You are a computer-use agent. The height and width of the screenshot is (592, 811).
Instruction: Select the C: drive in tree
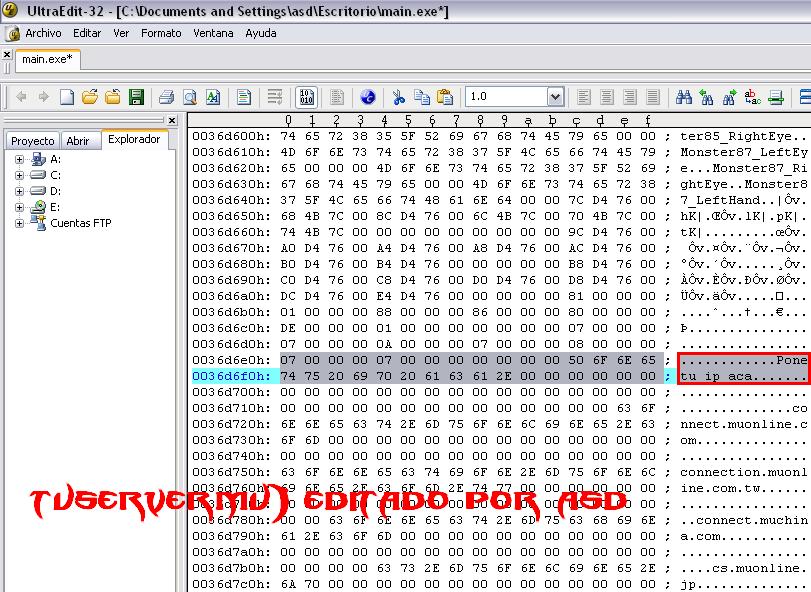[55, 175]
